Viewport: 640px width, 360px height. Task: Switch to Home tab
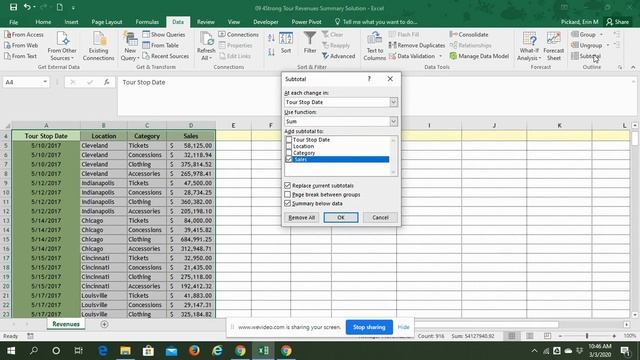43,22
